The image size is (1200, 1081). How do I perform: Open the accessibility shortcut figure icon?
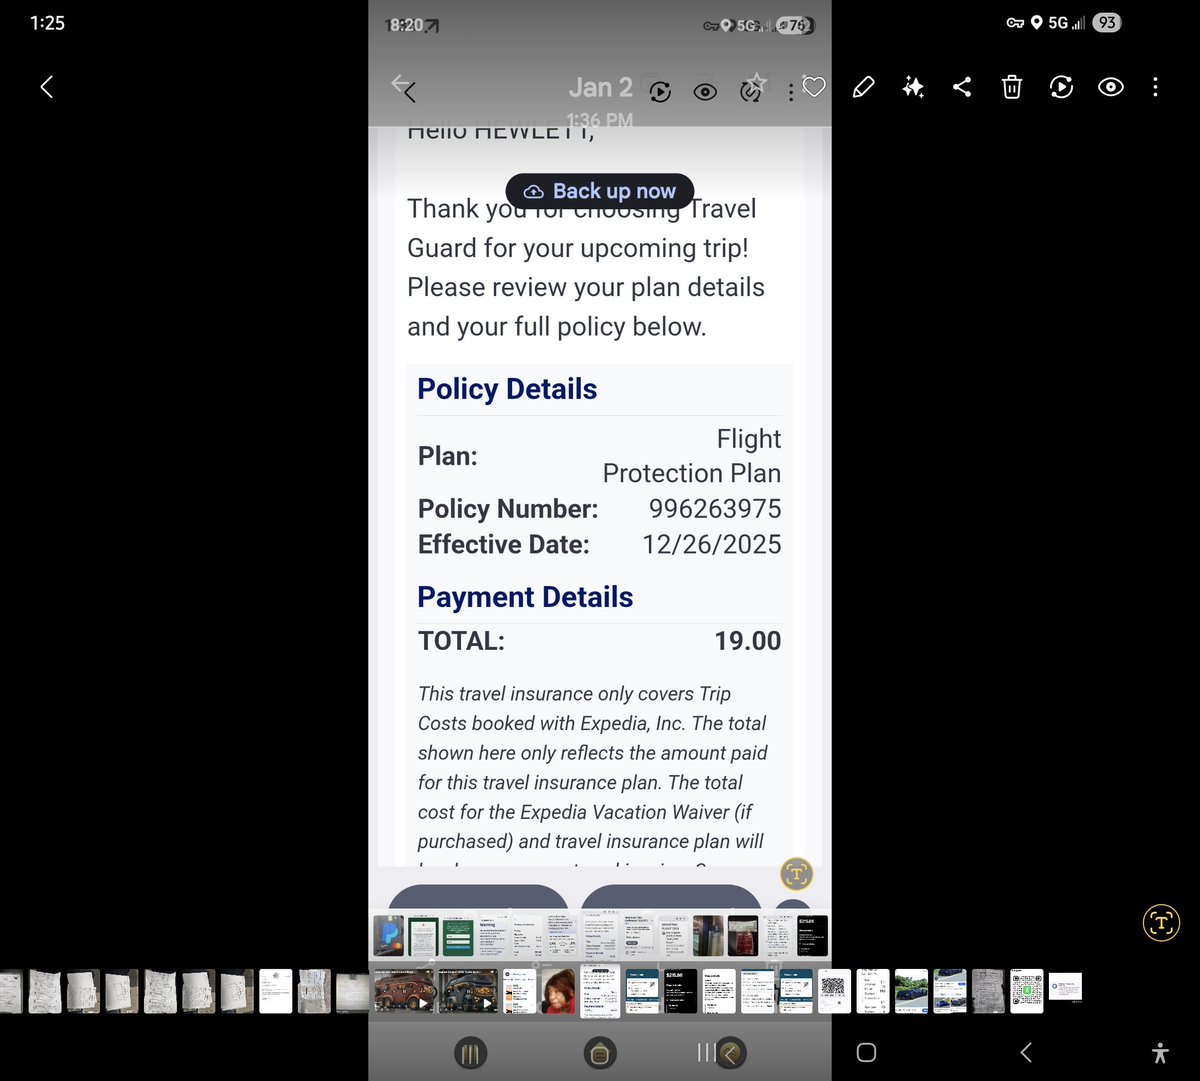1160,1052
